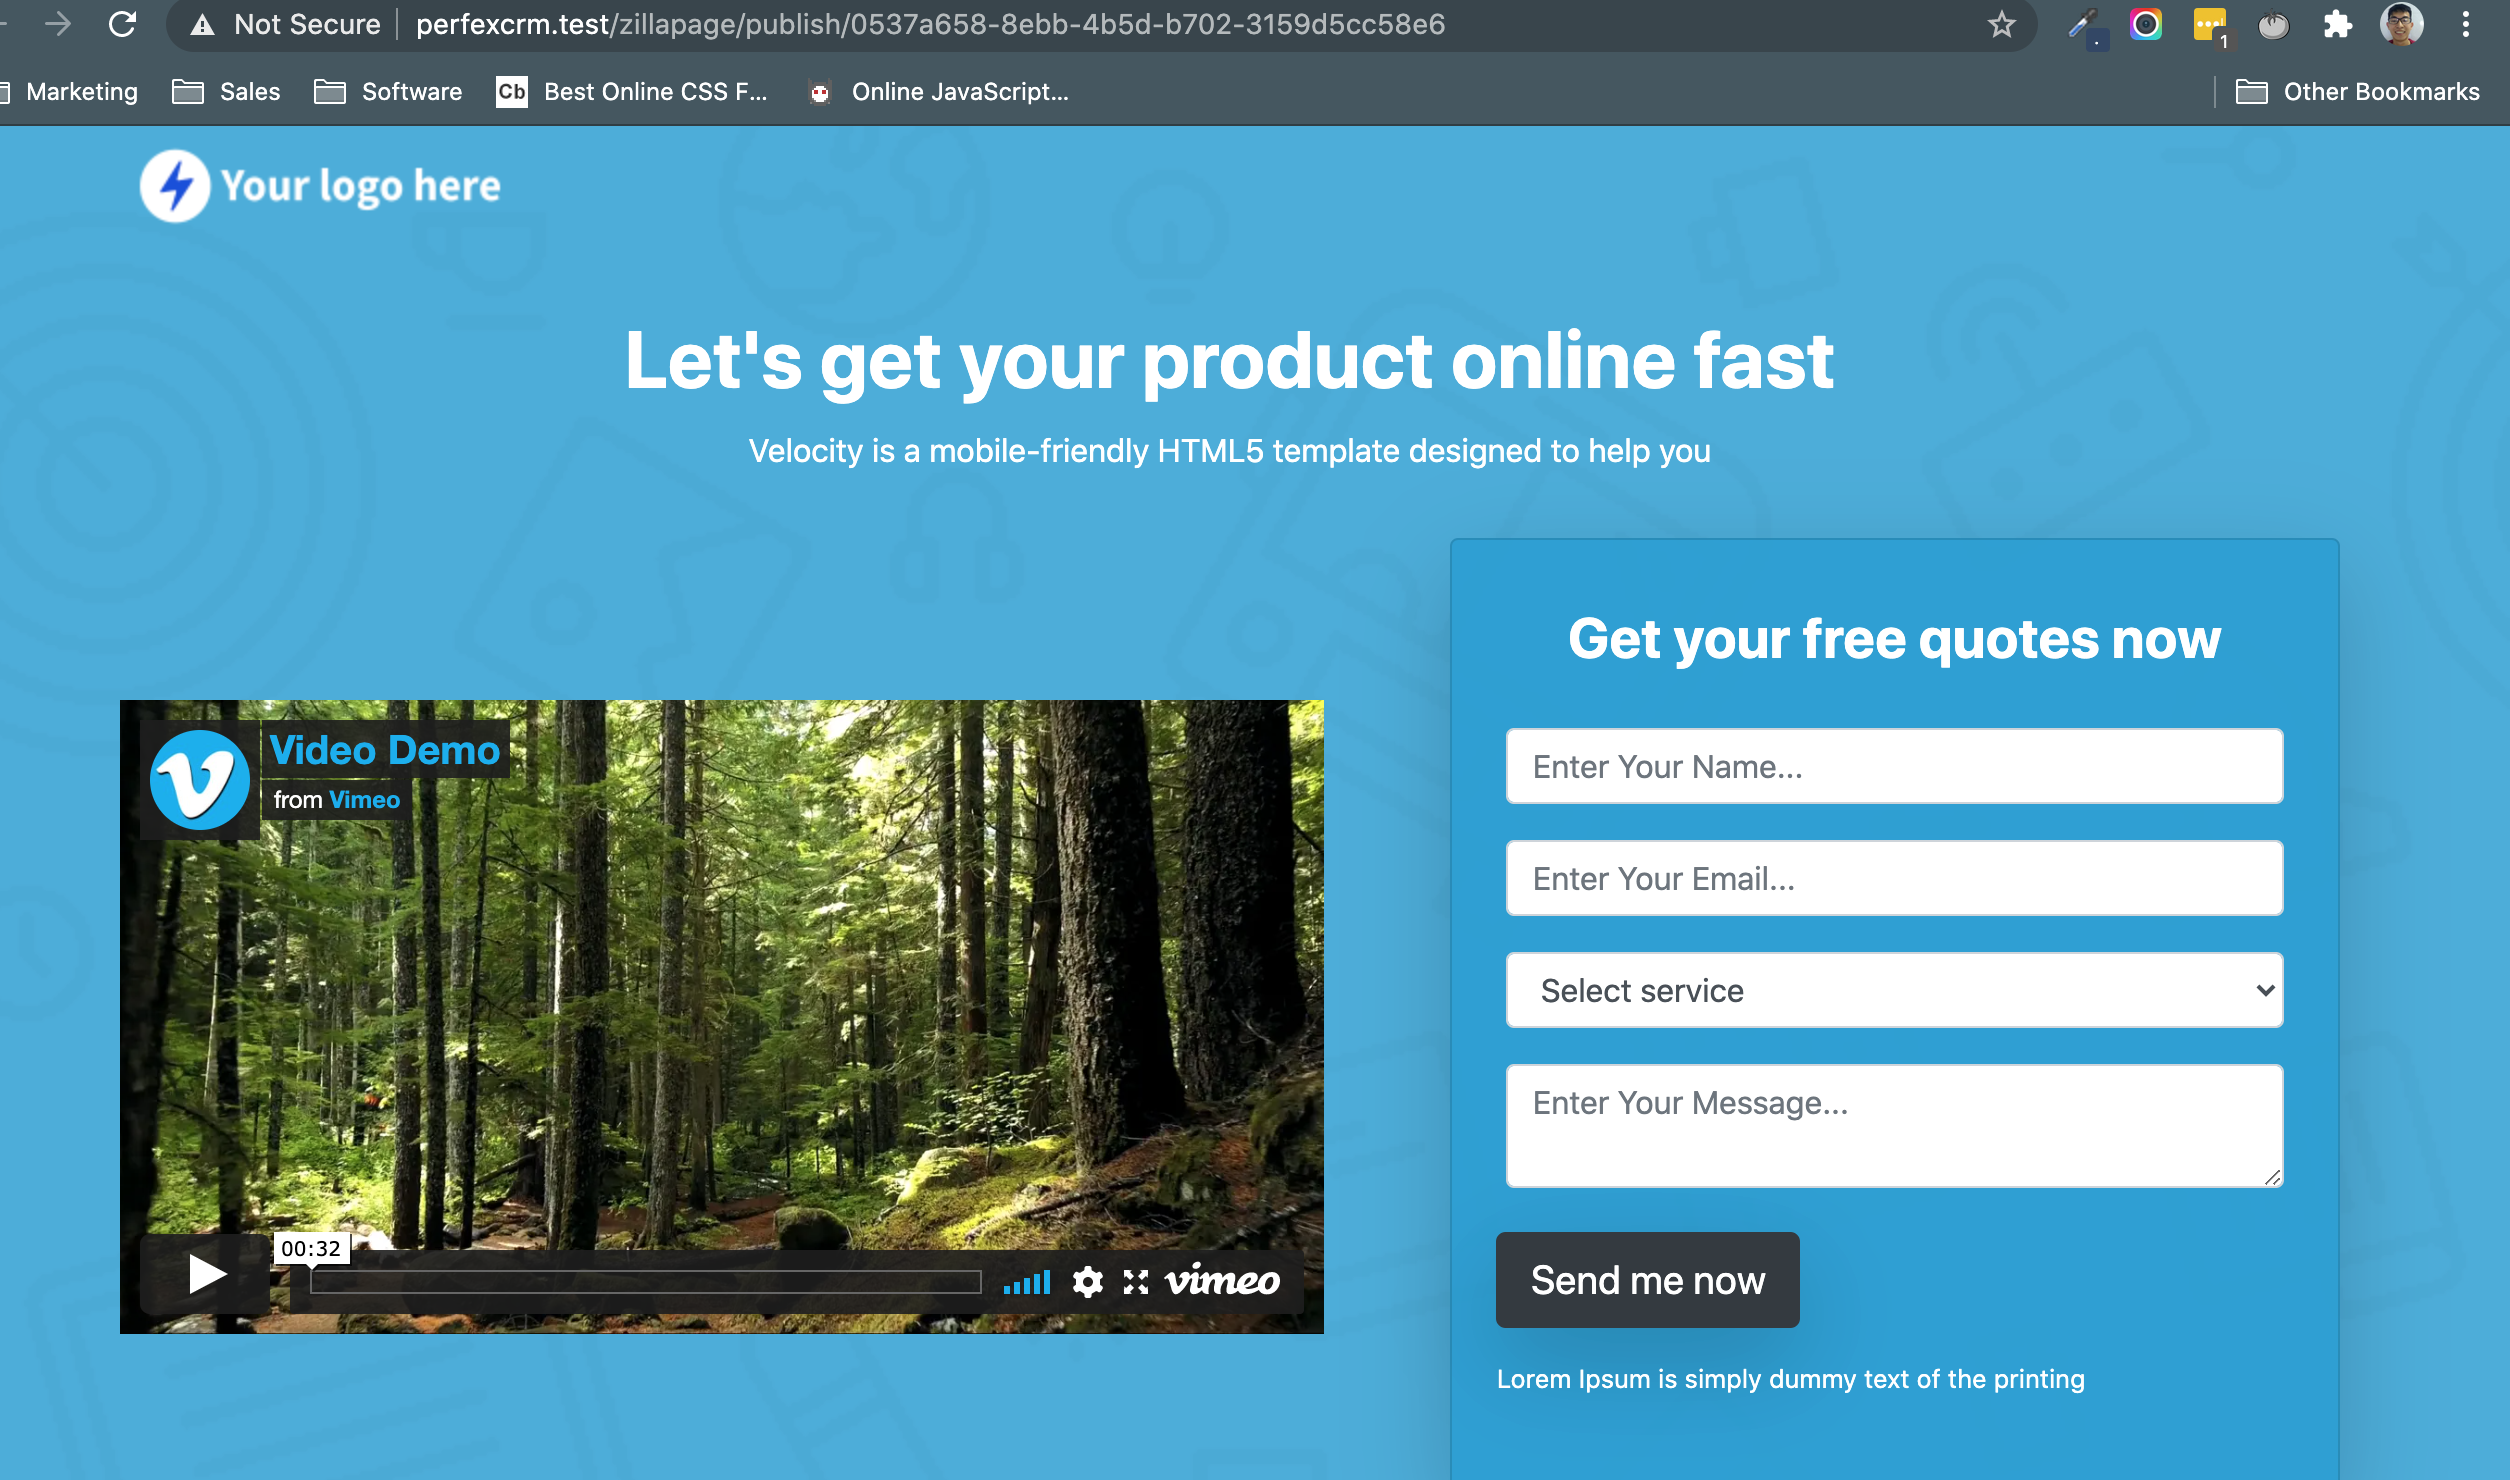
Task: Open the Chrome extensions puzzle icon
Action: pyautogui.click(x=2337, y=24)
